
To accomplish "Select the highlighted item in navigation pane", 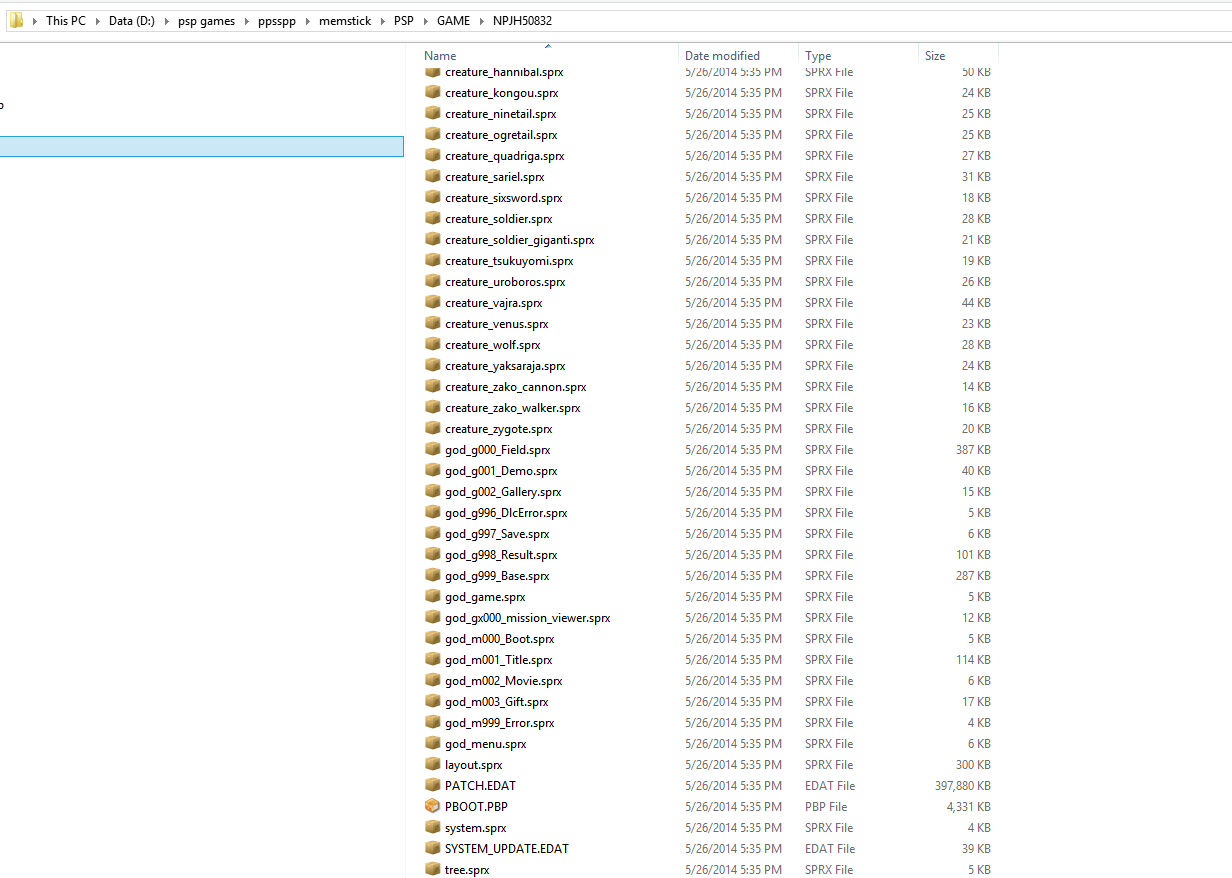I will tap(200, 146).
